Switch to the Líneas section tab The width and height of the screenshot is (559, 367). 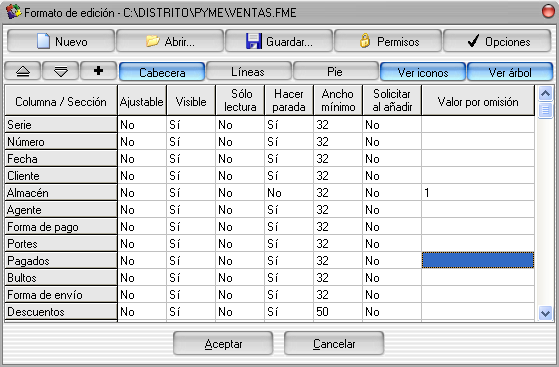click(248, 72)
